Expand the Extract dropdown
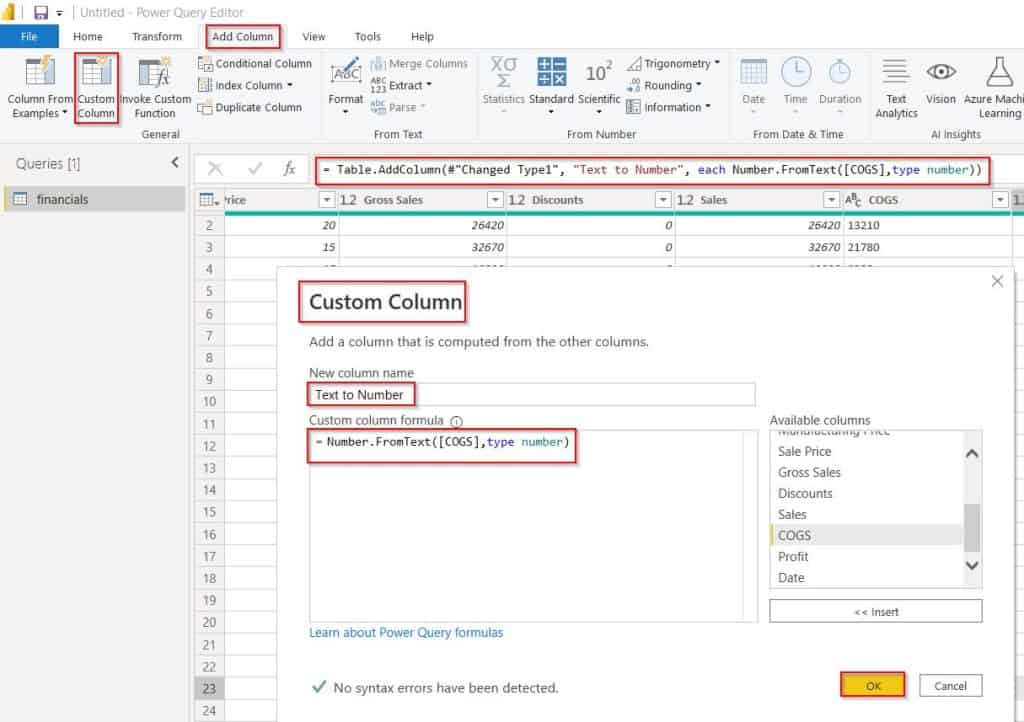 coord(429,85)
